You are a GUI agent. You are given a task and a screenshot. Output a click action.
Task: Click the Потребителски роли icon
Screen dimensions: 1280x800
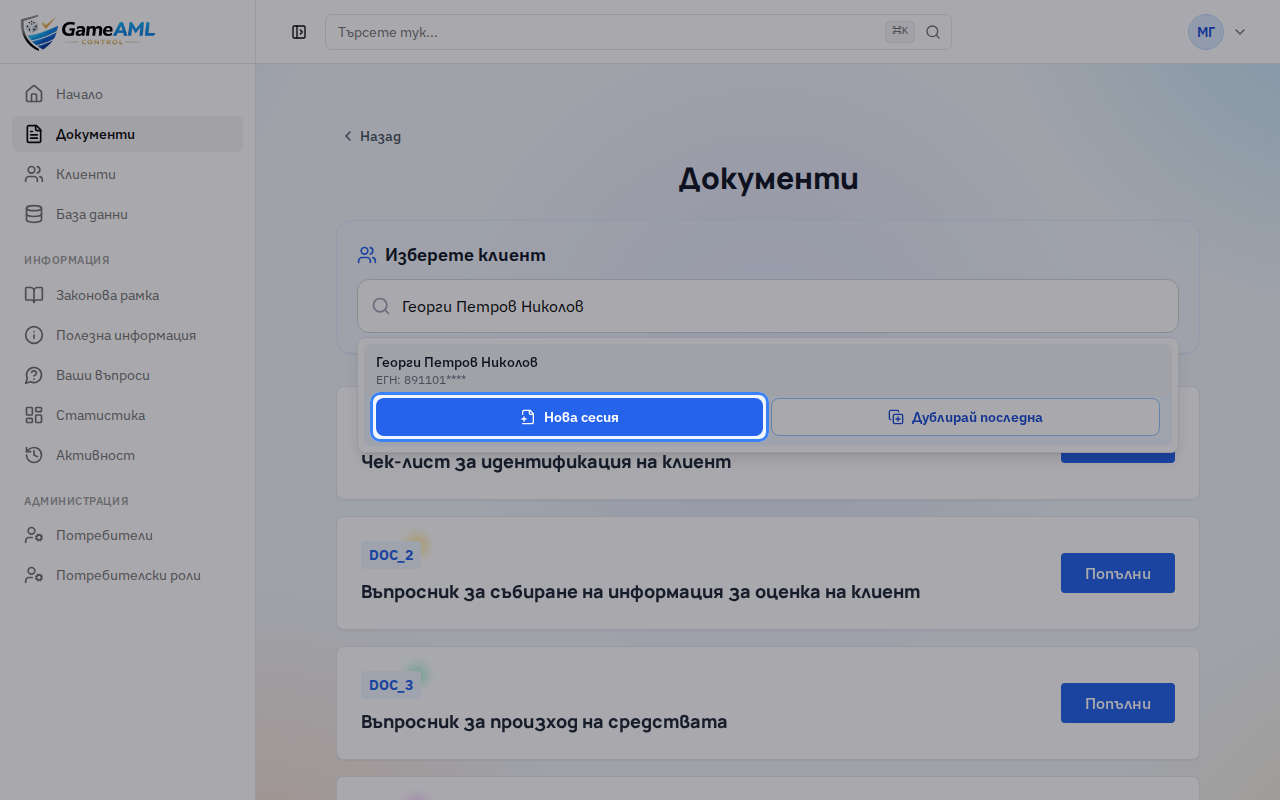[34, 575]
